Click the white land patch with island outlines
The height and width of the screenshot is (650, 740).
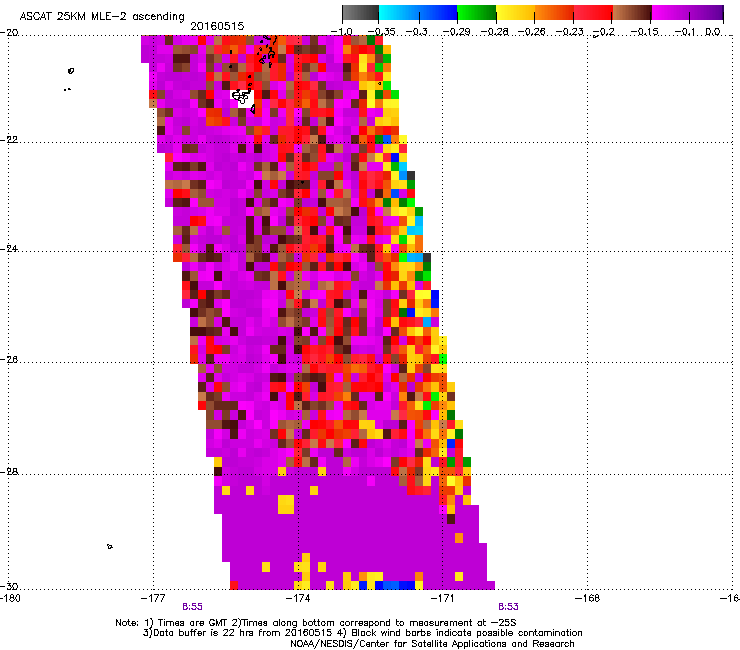pos(242,99)
